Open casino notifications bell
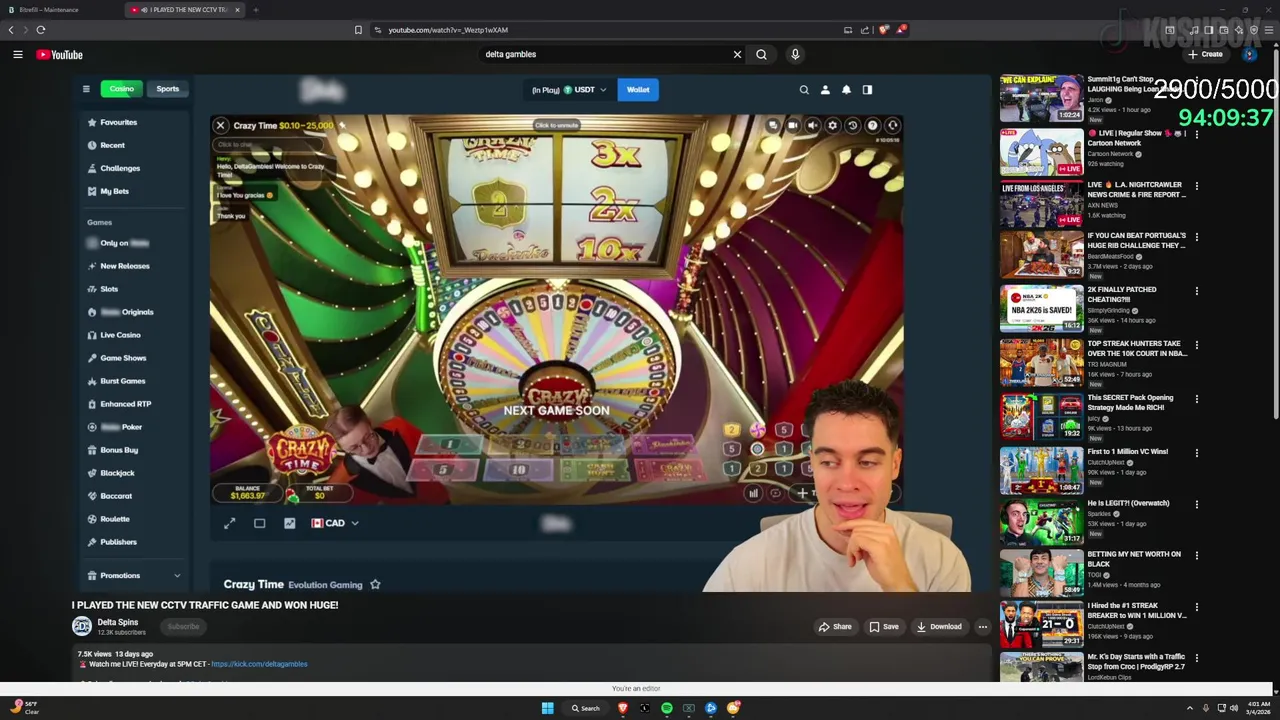 pos(846,90)
